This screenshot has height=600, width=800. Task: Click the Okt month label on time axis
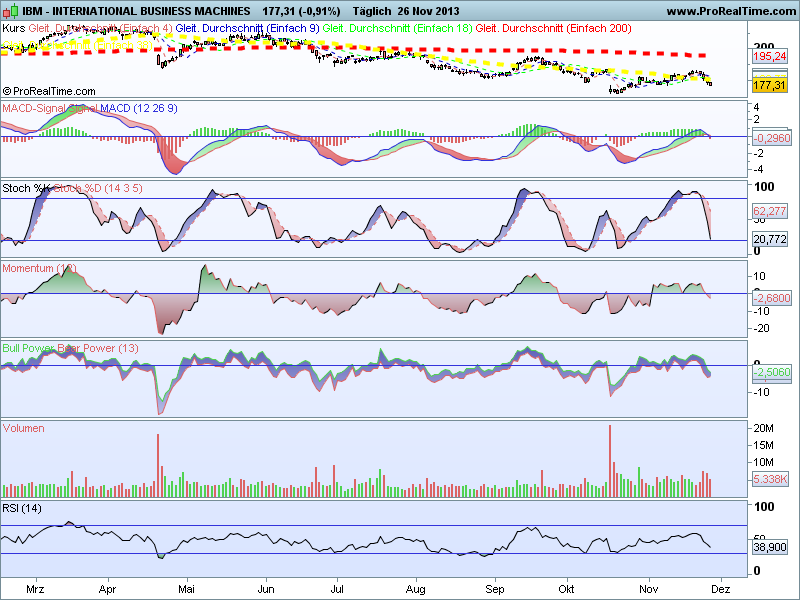click(x=566, y=589)
